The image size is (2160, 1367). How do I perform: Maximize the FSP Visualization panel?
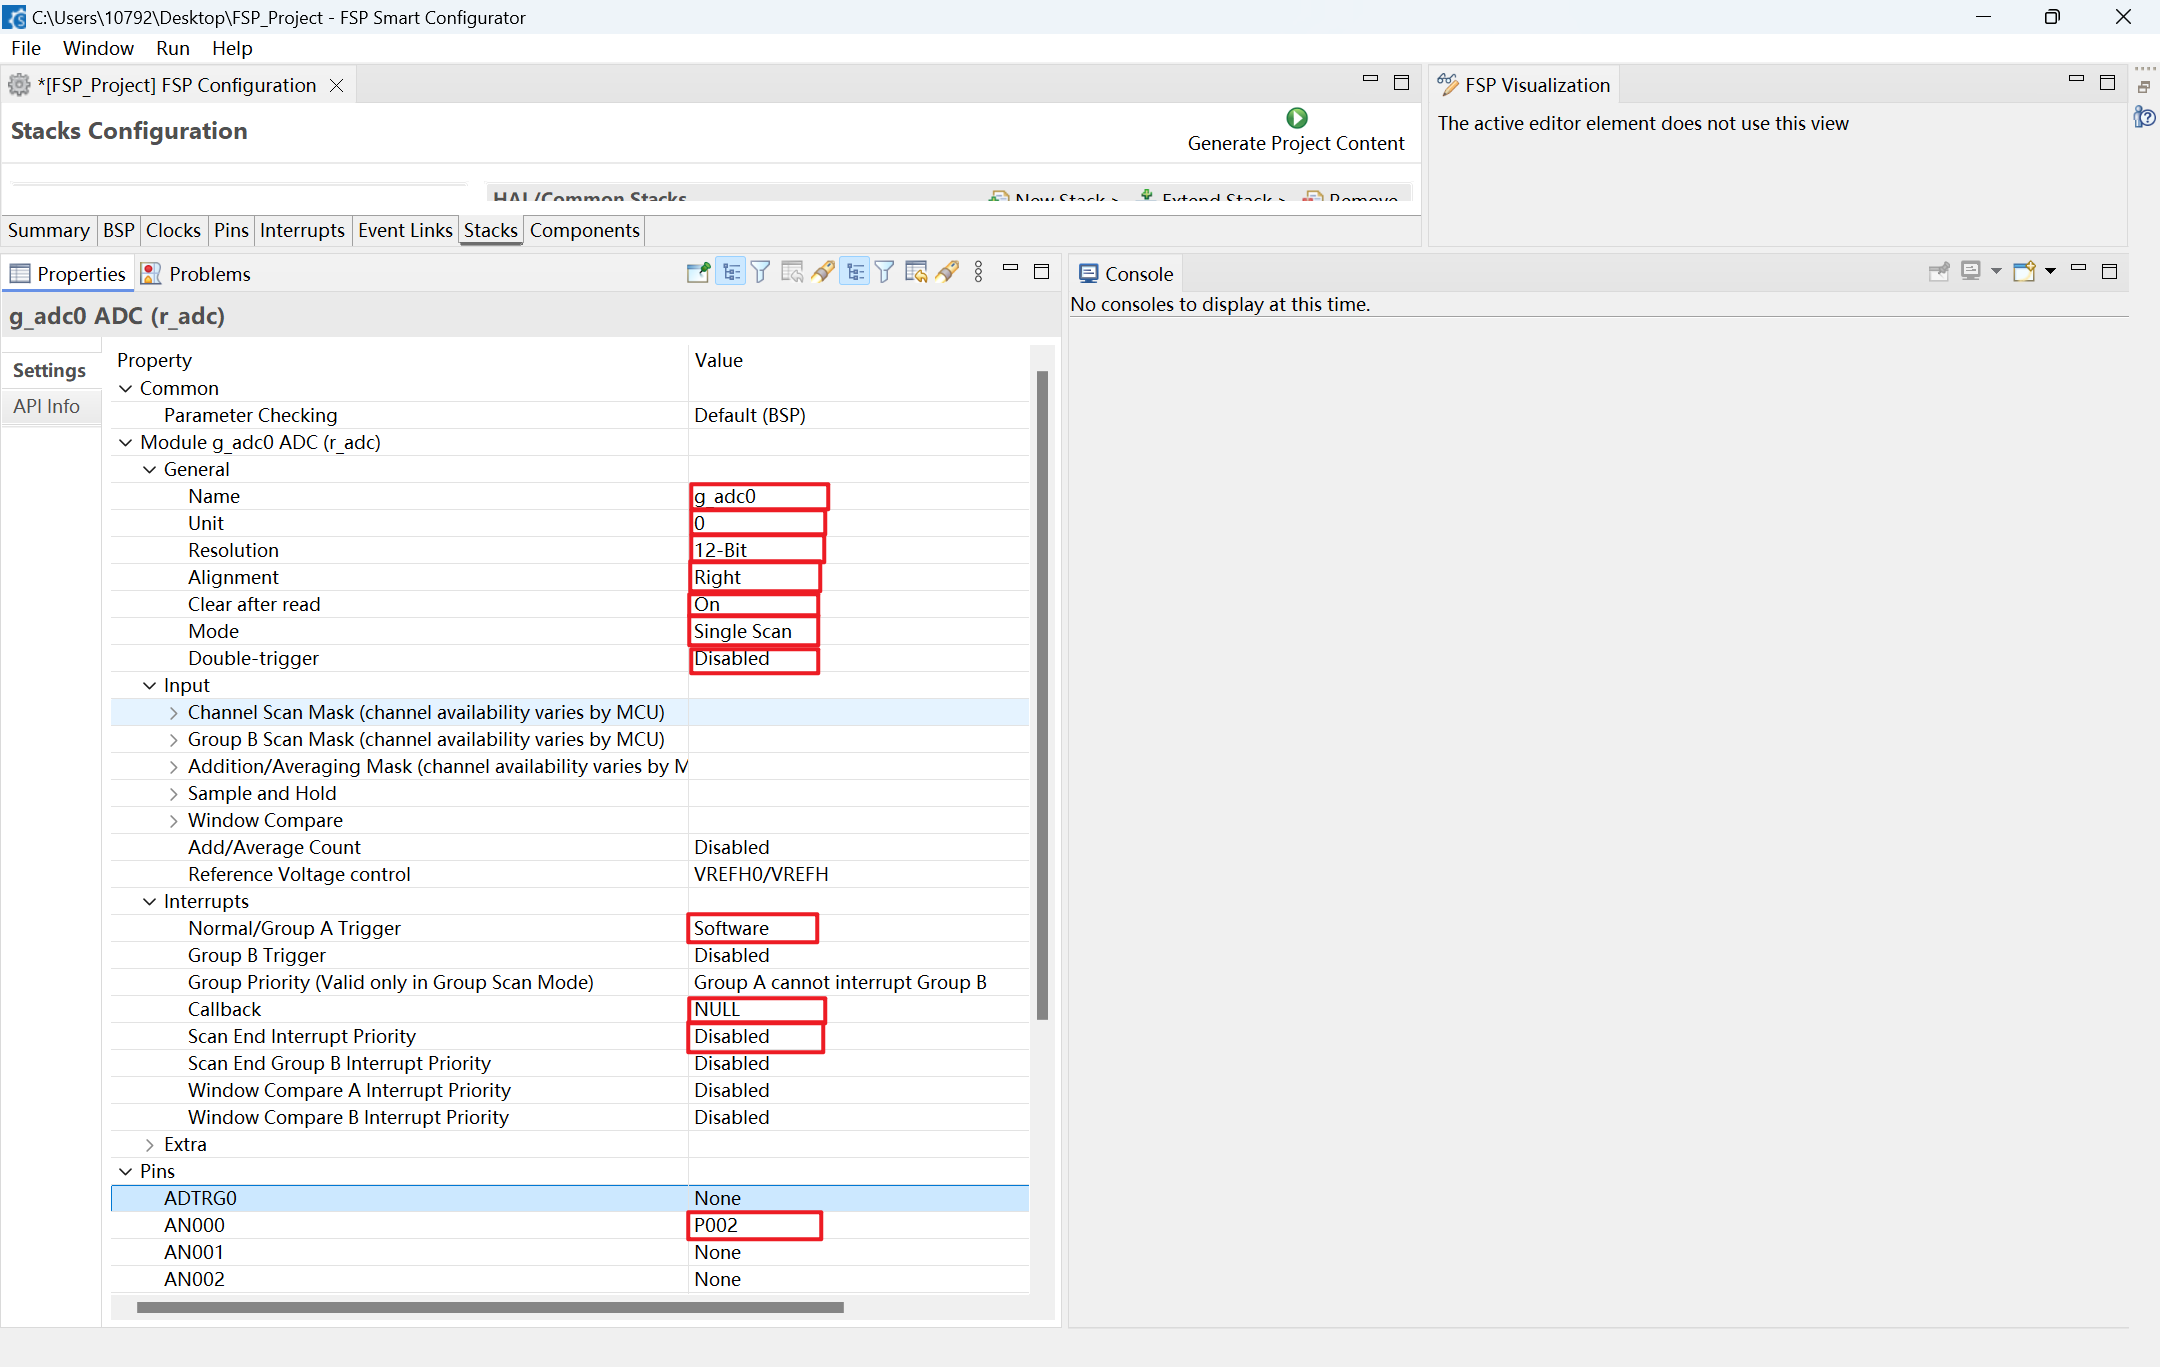coord(2108,82)
